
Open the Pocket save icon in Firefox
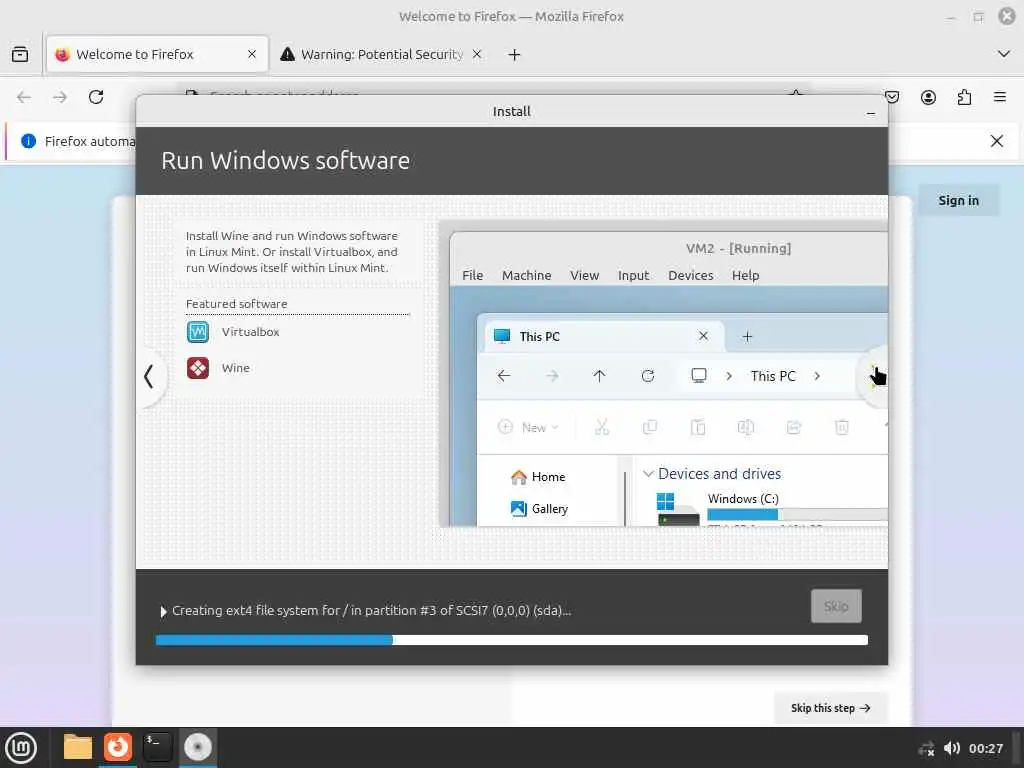(892, 97)
